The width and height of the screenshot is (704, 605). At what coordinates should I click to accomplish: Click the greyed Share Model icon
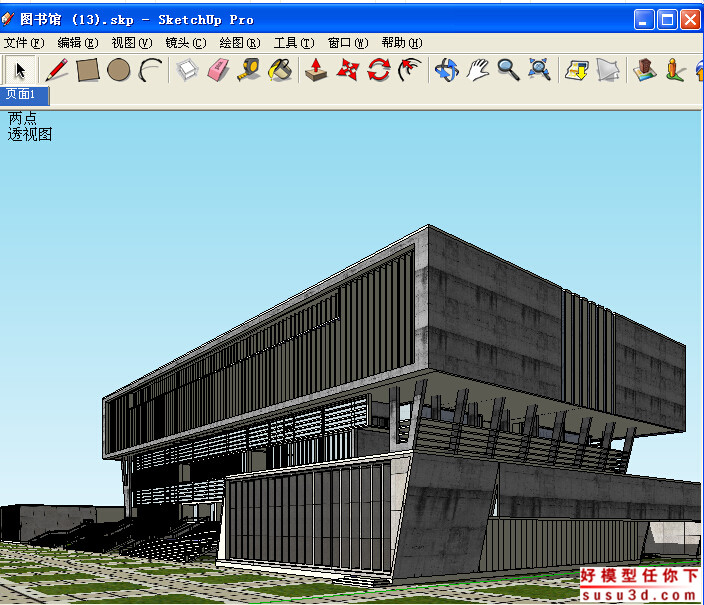tap(608, 70)
